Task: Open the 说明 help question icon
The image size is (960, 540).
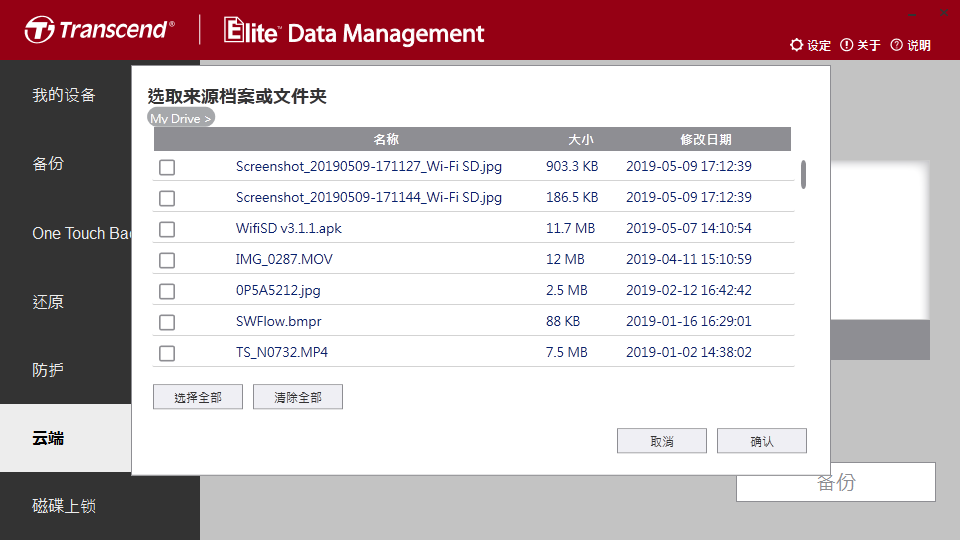Action: (x=896, y=45)
